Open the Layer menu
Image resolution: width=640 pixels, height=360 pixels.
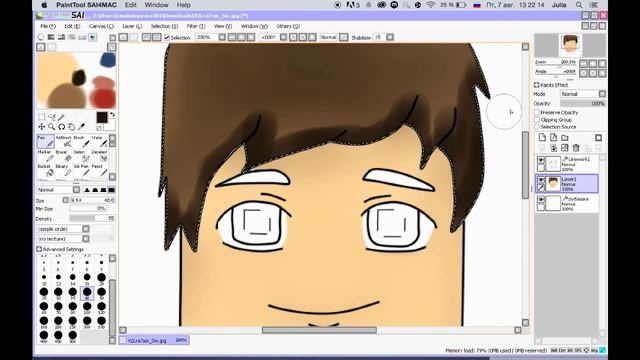132,26
